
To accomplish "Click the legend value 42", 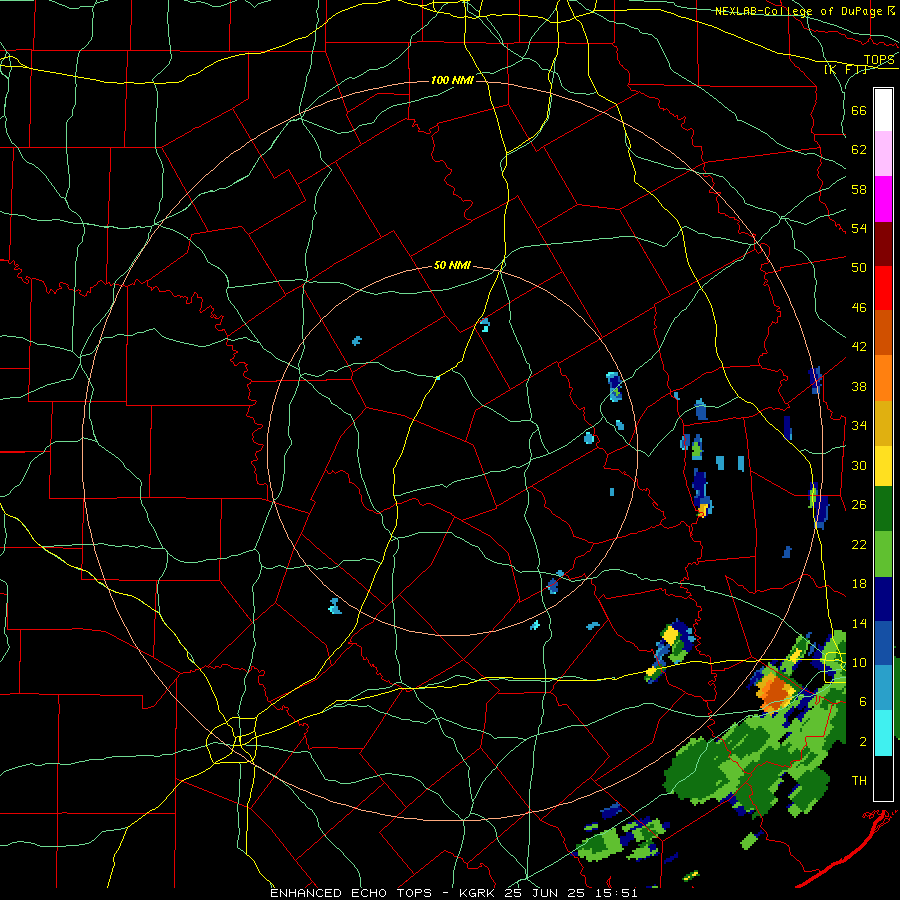I will tap(859, 347).
